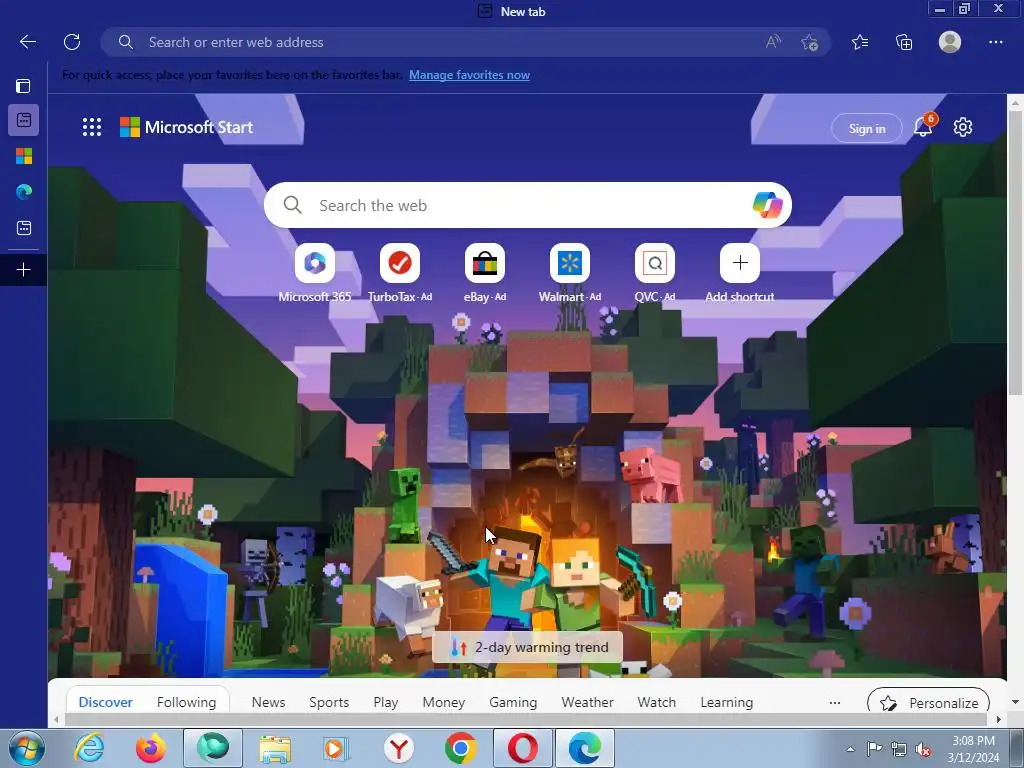Open the Windows Start orb
The width and height of the screenshot is (1024, 768).
point(26,748)
